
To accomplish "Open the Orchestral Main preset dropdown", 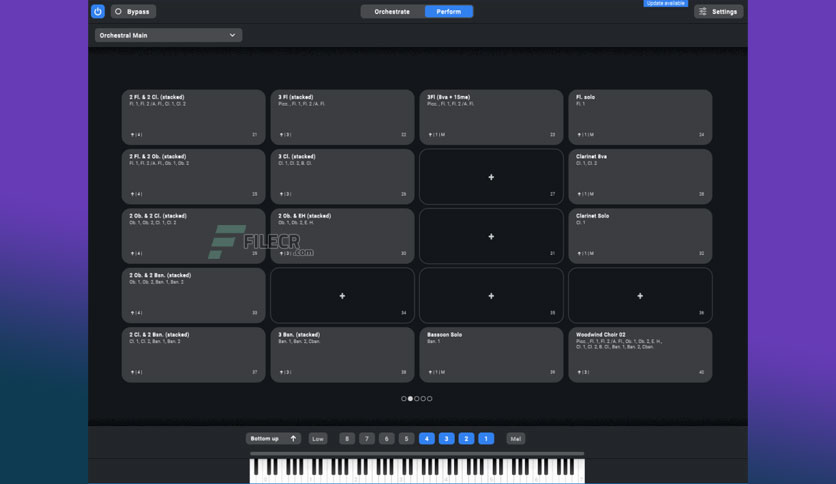I will coord(168,35).
